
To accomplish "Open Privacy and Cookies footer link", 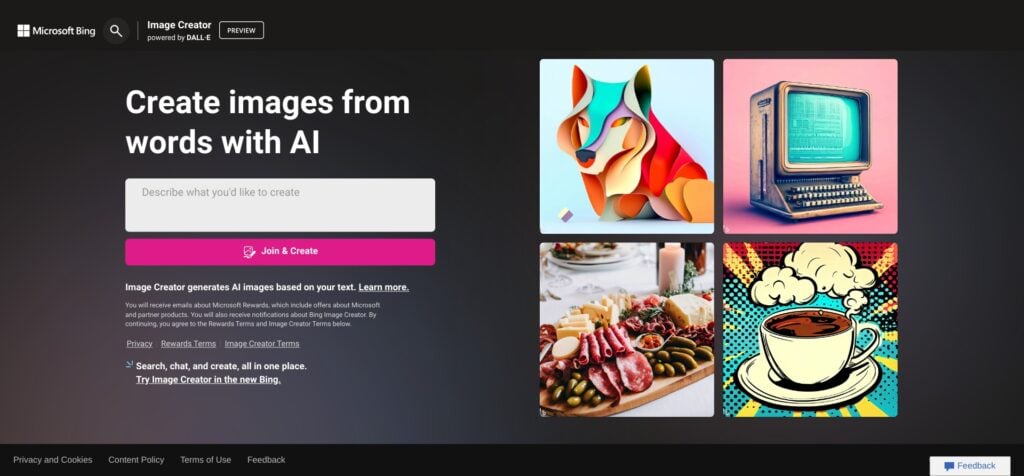I will [x=53, y=460].
